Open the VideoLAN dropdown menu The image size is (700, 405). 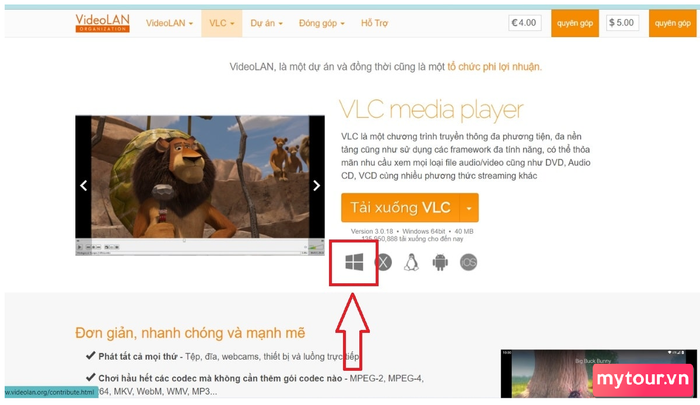click(x=169, y=23)
